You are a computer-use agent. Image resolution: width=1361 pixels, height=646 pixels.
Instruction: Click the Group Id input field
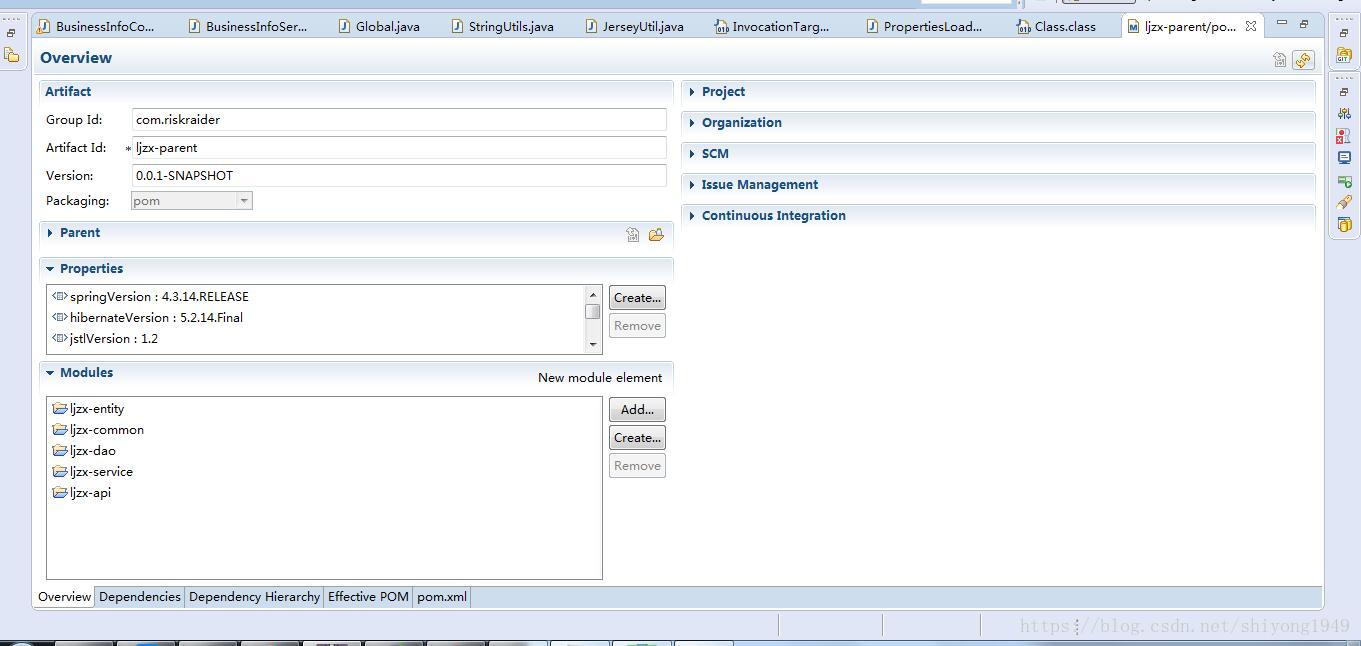point(399,120)
